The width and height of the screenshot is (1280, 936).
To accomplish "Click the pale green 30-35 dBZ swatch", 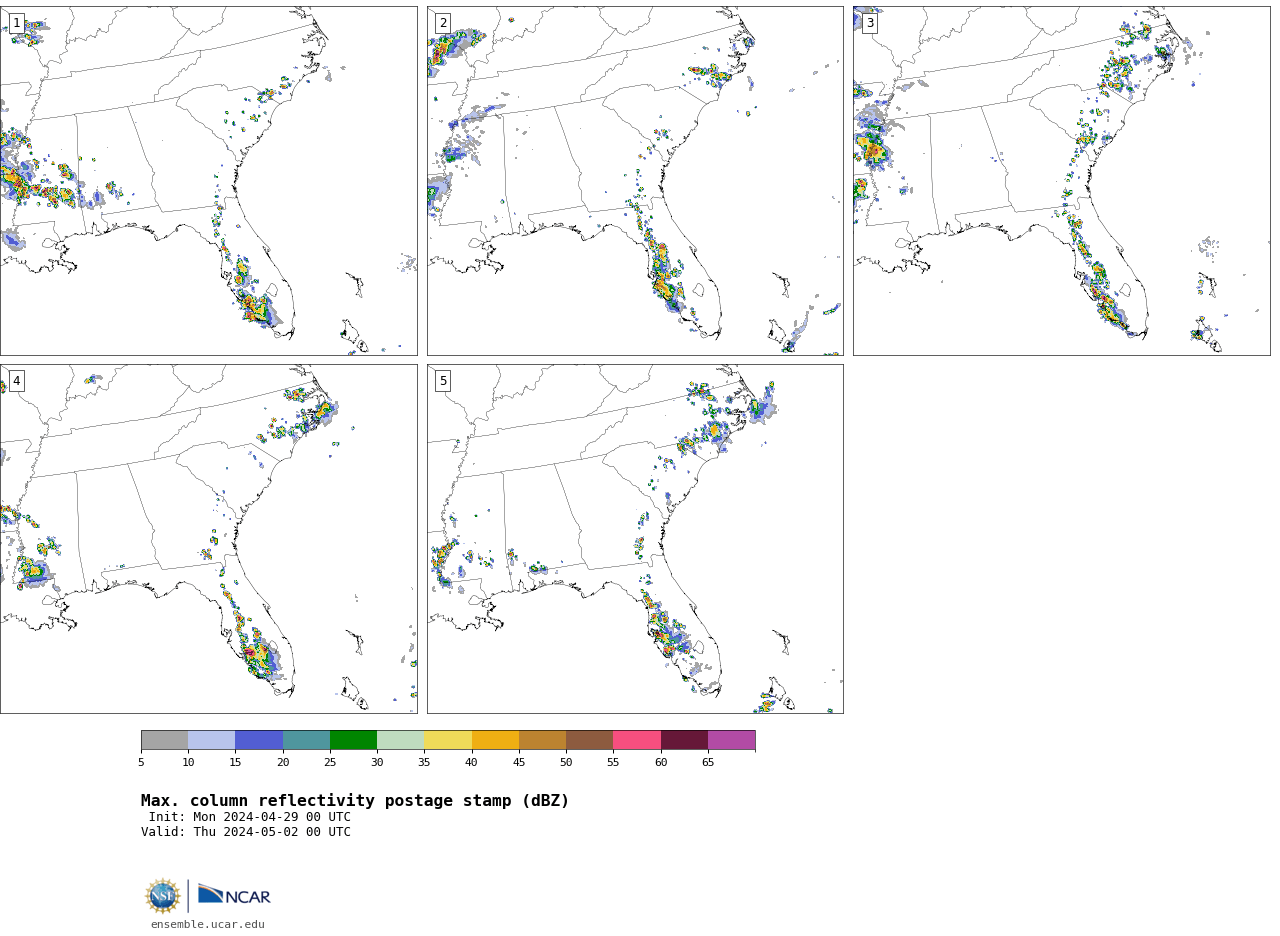I will (x=401, y=740).
